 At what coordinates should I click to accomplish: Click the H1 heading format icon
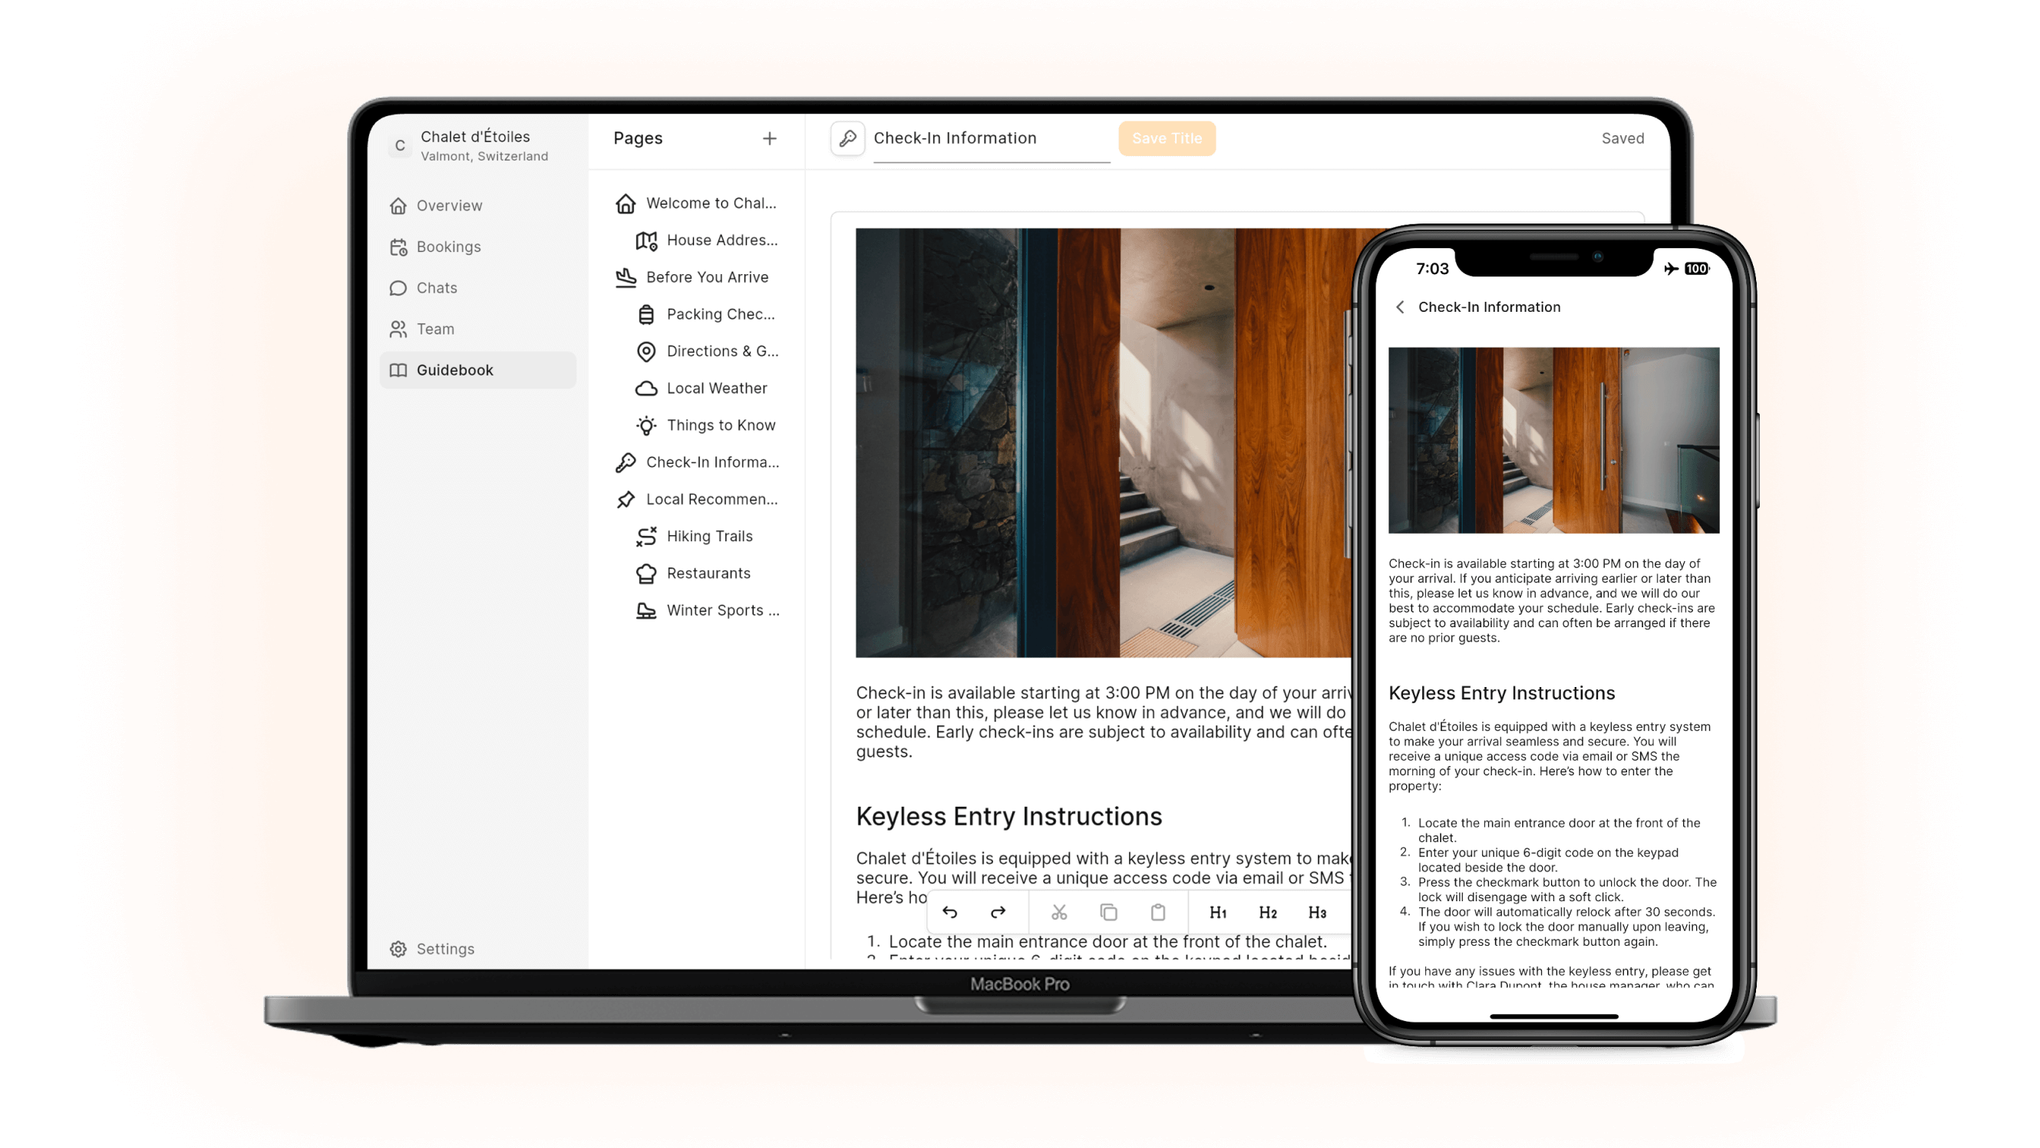(x=1216, y=913)
